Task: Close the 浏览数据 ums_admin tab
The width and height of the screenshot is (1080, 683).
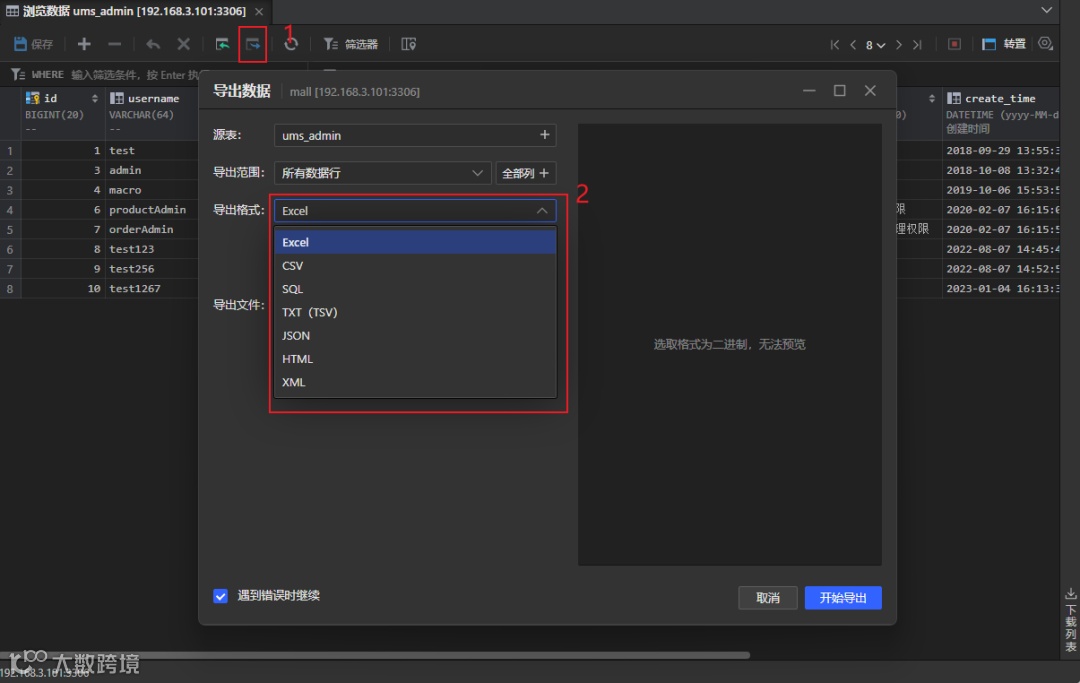Action: coord(259,11)
